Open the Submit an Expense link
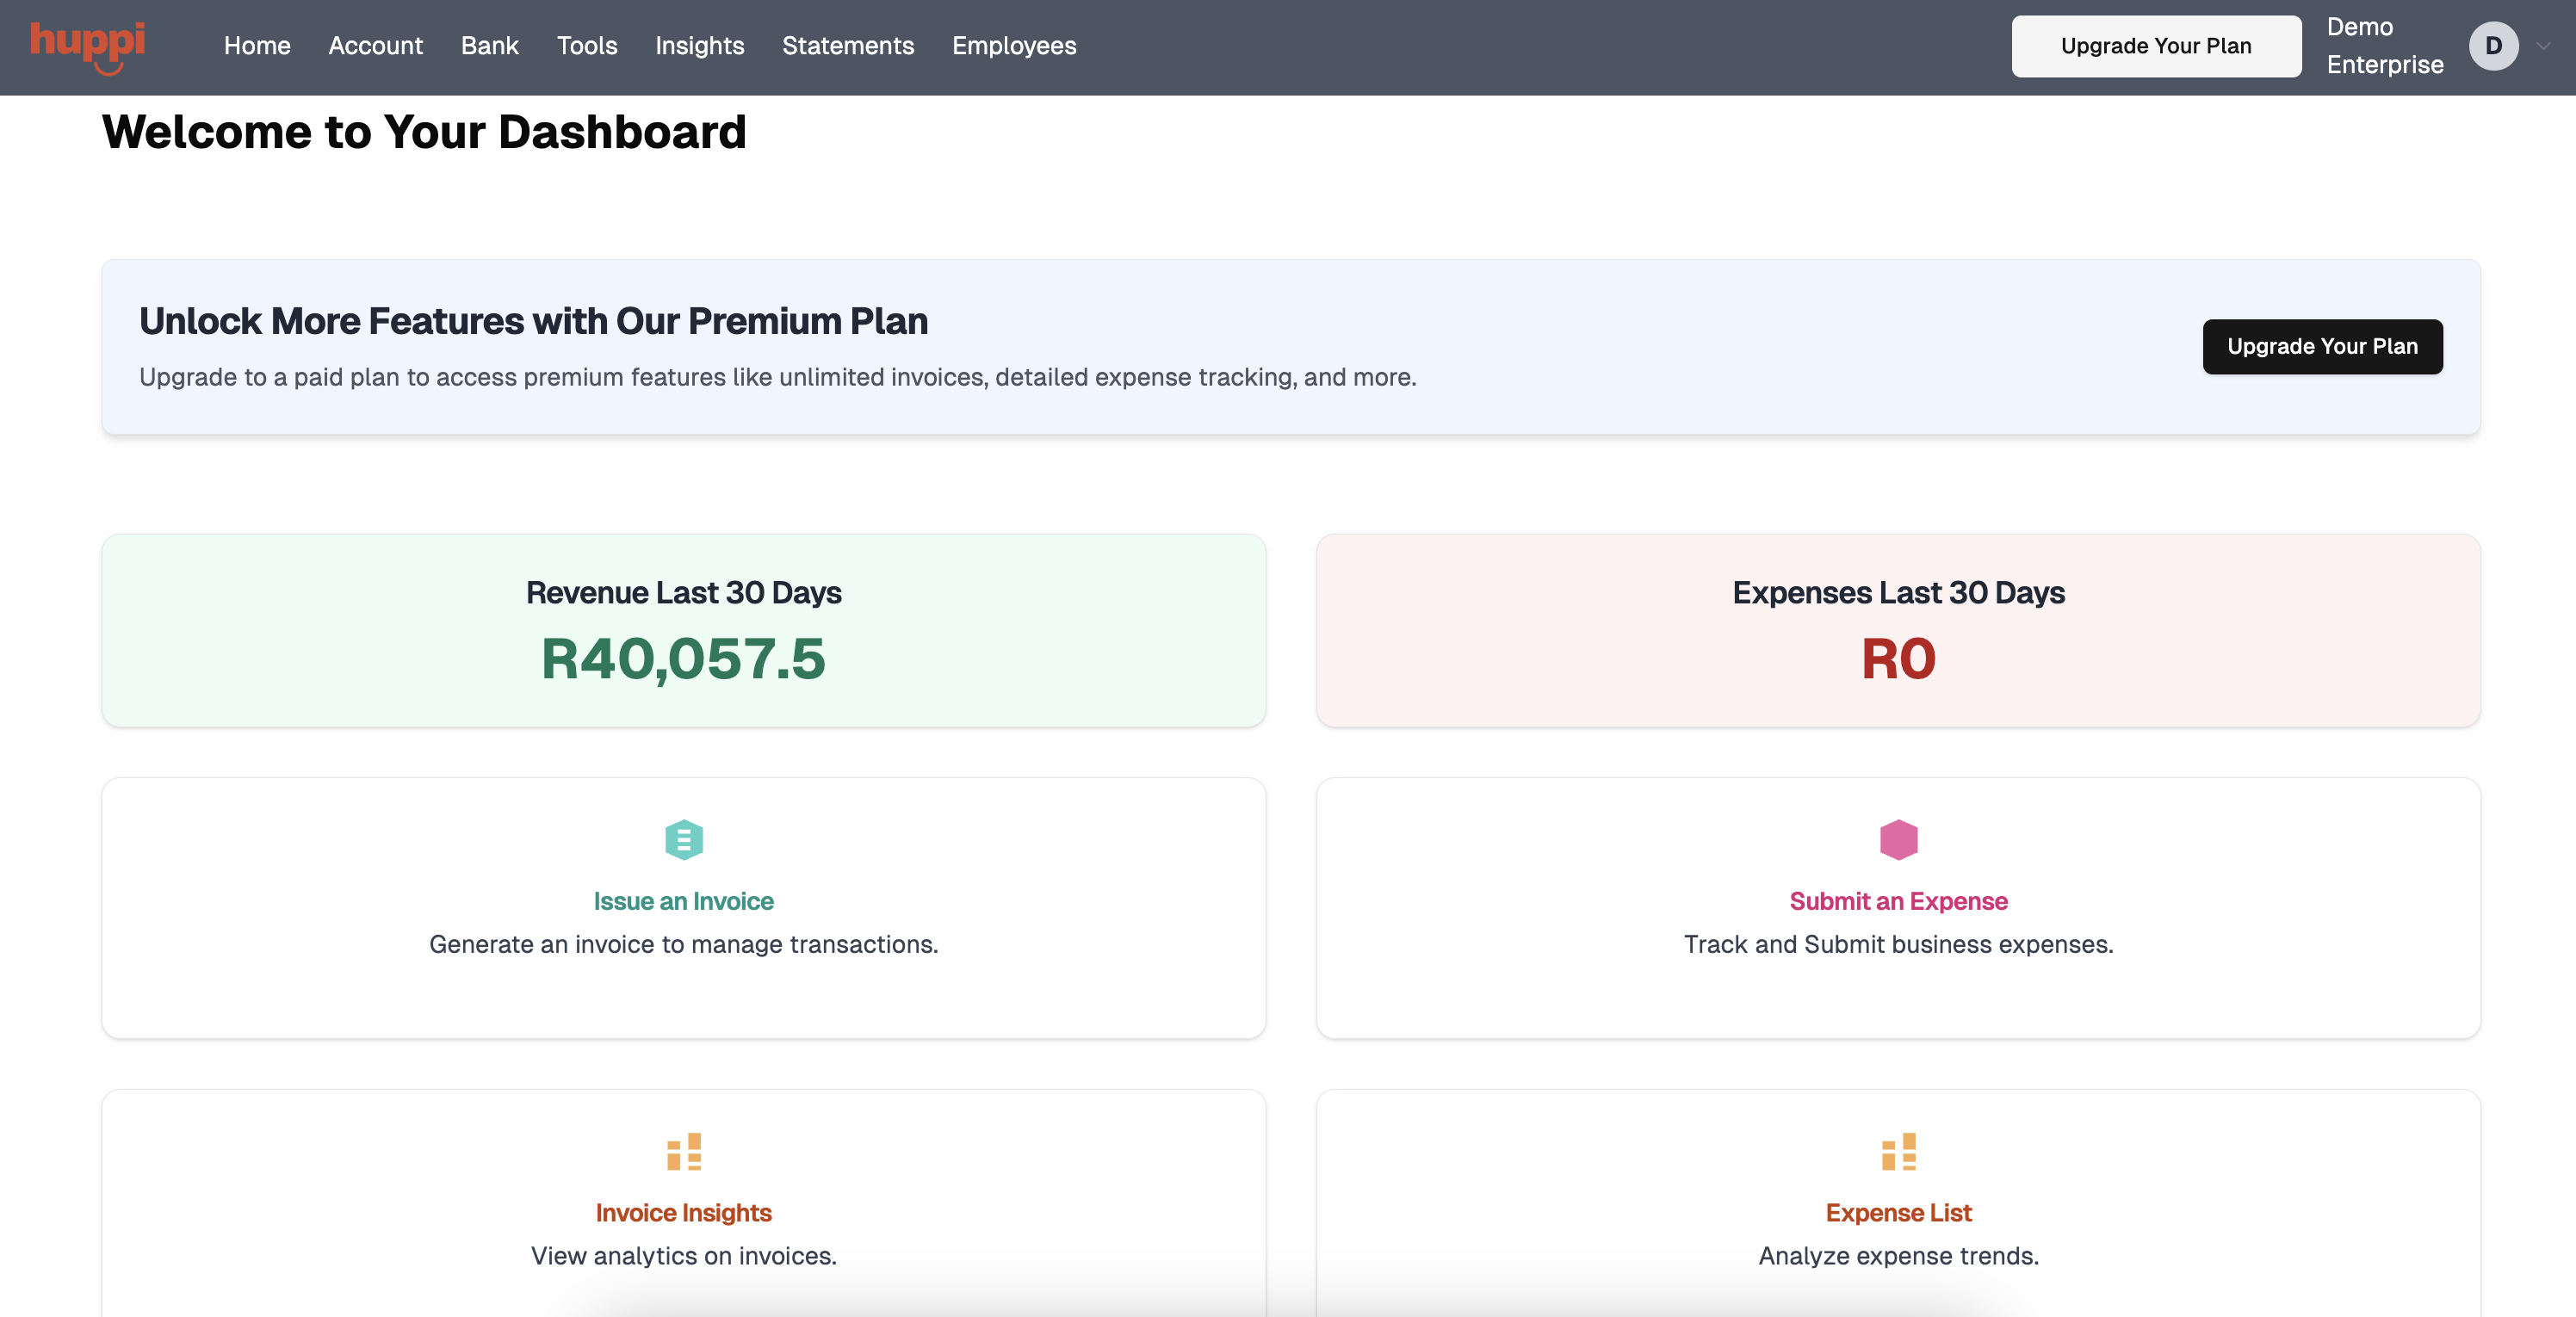This screenshot has width=2576, height=1317. 1898,901
